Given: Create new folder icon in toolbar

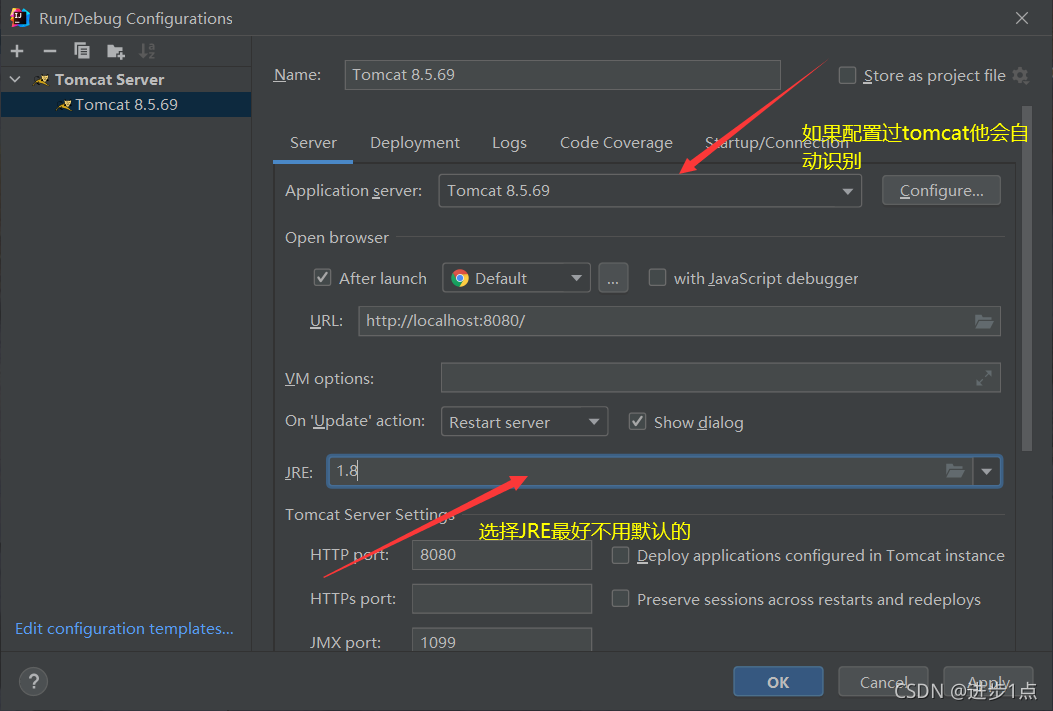Looking at the screenshot, I should point(116,51).
